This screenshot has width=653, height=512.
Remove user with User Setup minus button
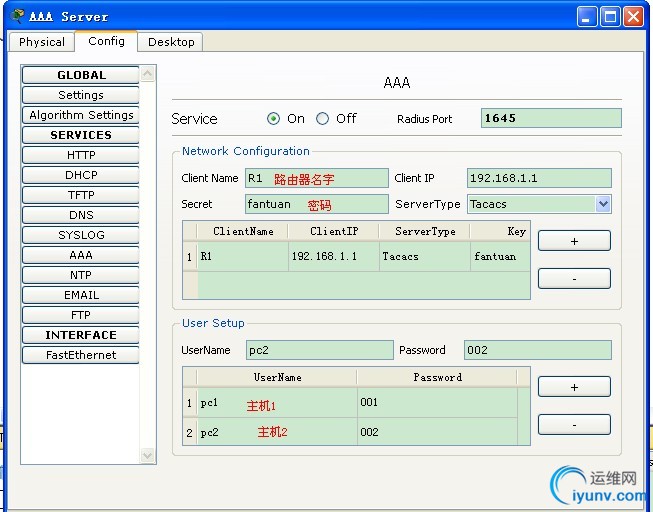point(574,425)
